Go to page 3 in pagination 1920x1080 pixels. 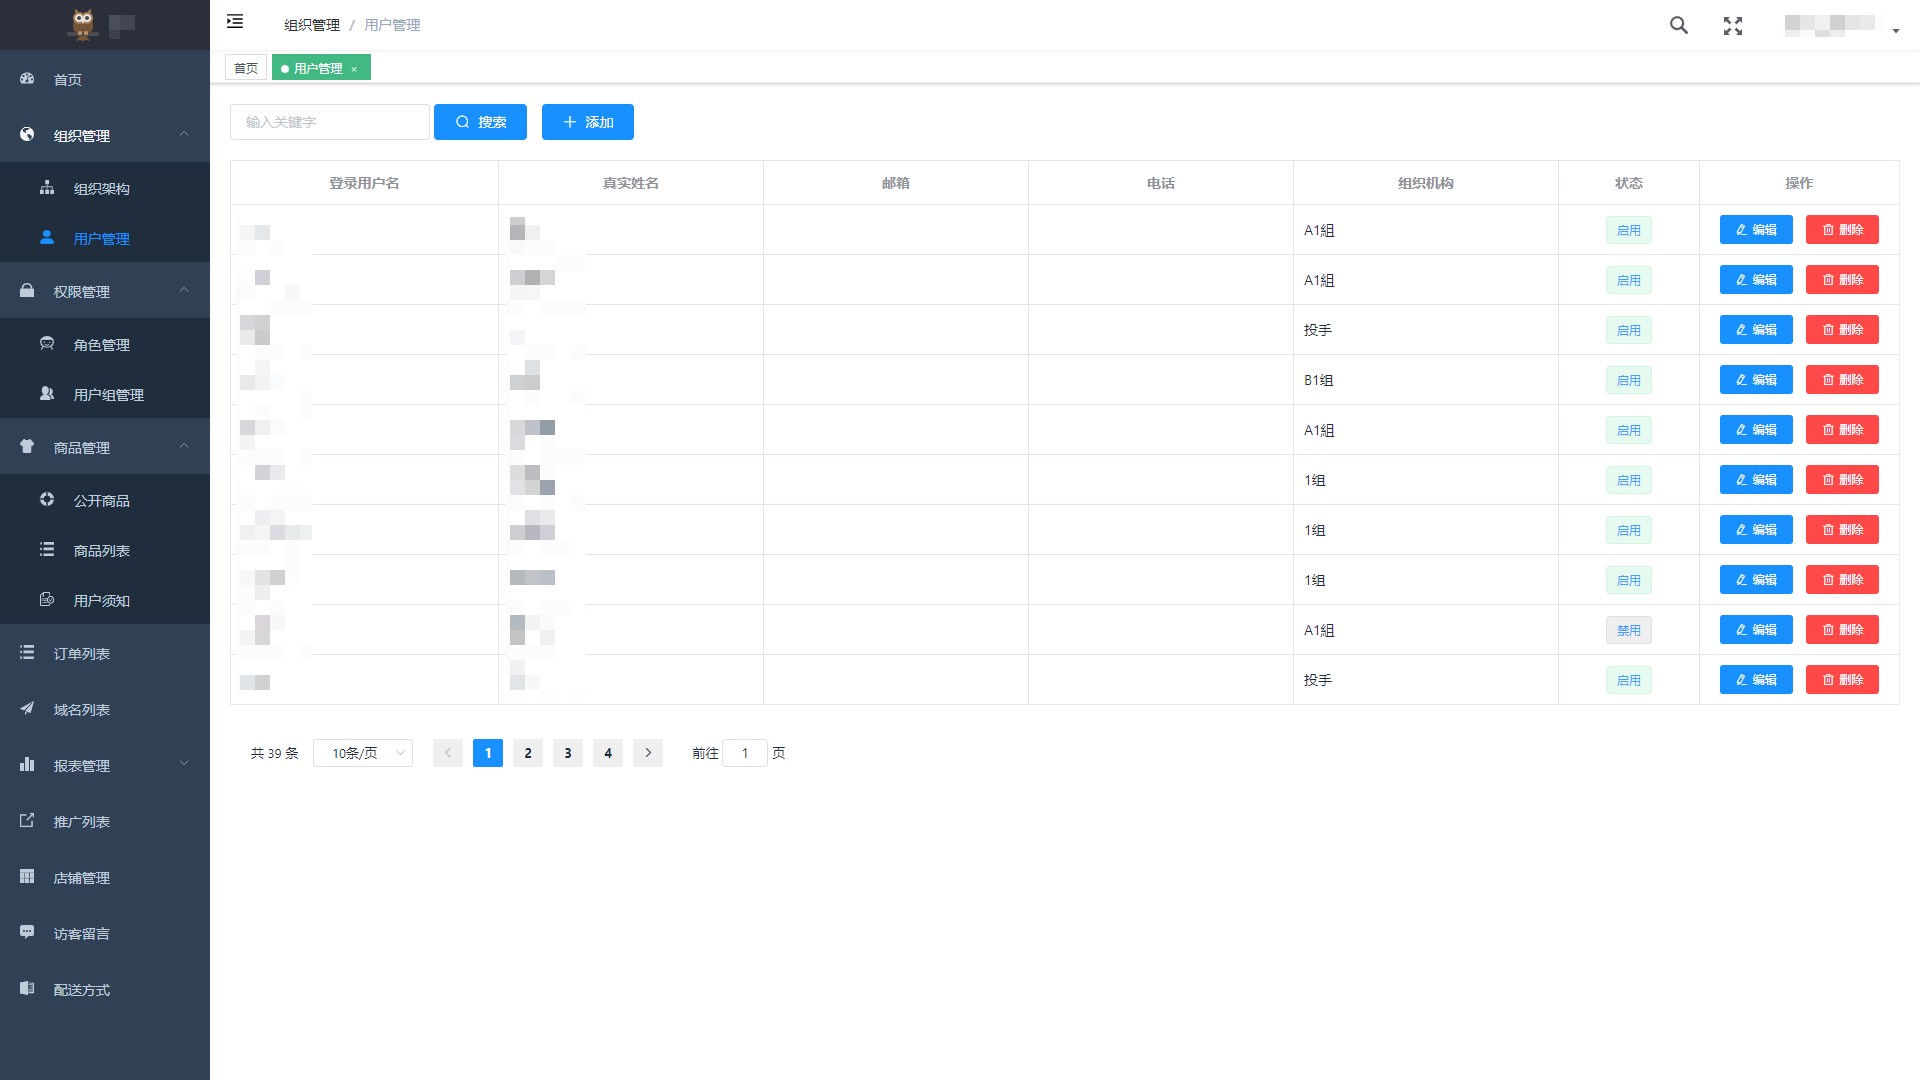(x=567, y=753)
